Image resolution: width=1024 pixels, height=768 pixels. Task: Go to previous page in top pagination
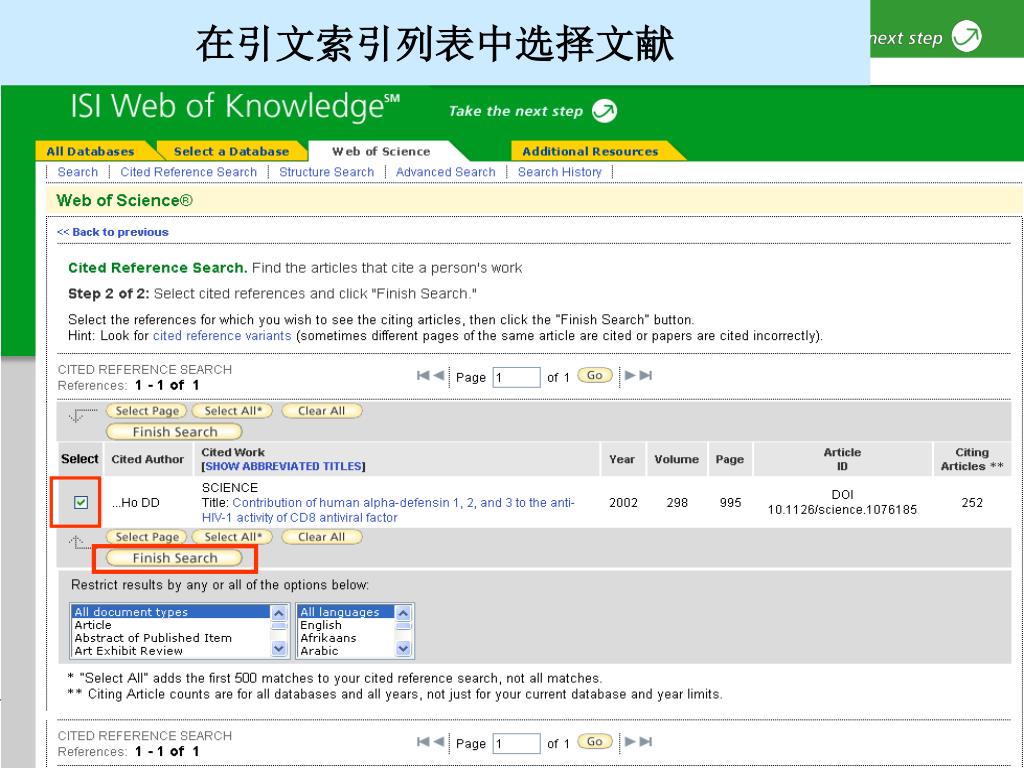click(x=438, y=376)
